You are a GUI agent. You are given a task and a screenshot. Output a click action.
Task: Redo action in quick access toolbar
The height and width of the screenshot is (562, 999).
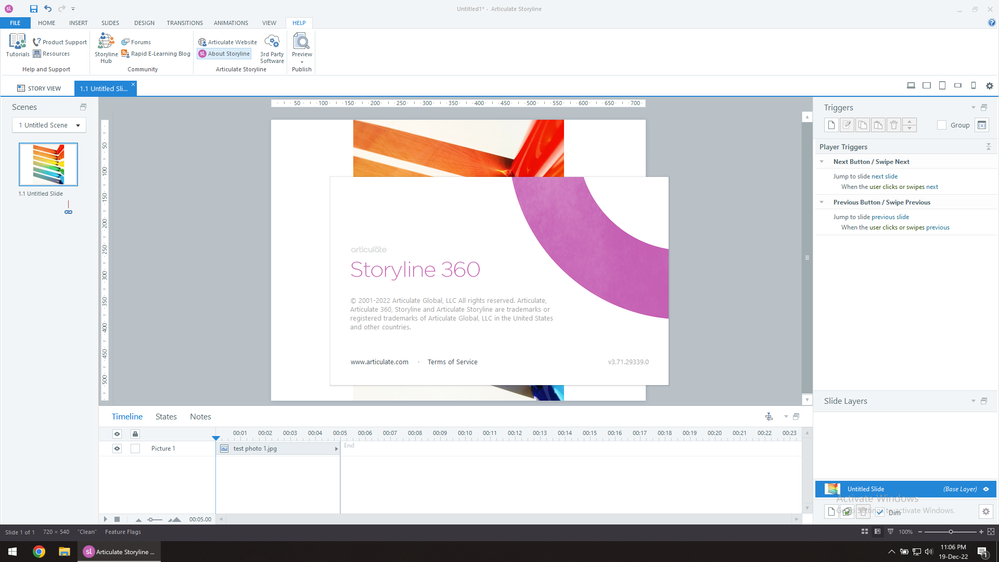pos(62,9)
